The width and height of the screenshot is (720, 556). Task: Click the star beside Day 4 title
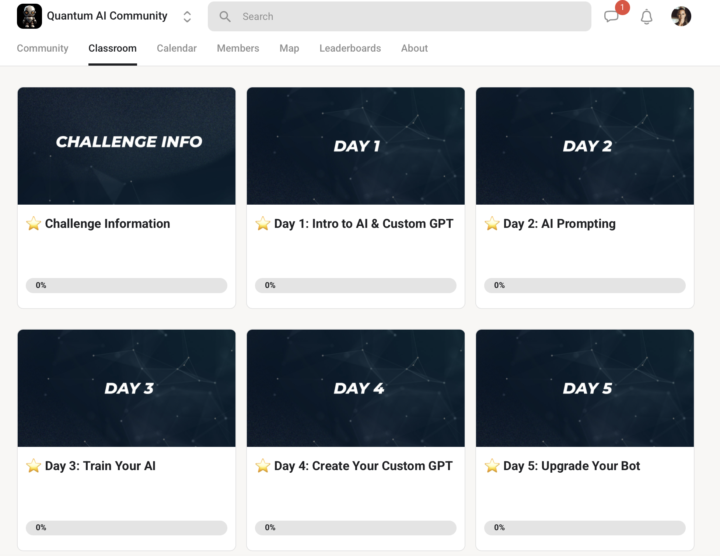[263, 466]
